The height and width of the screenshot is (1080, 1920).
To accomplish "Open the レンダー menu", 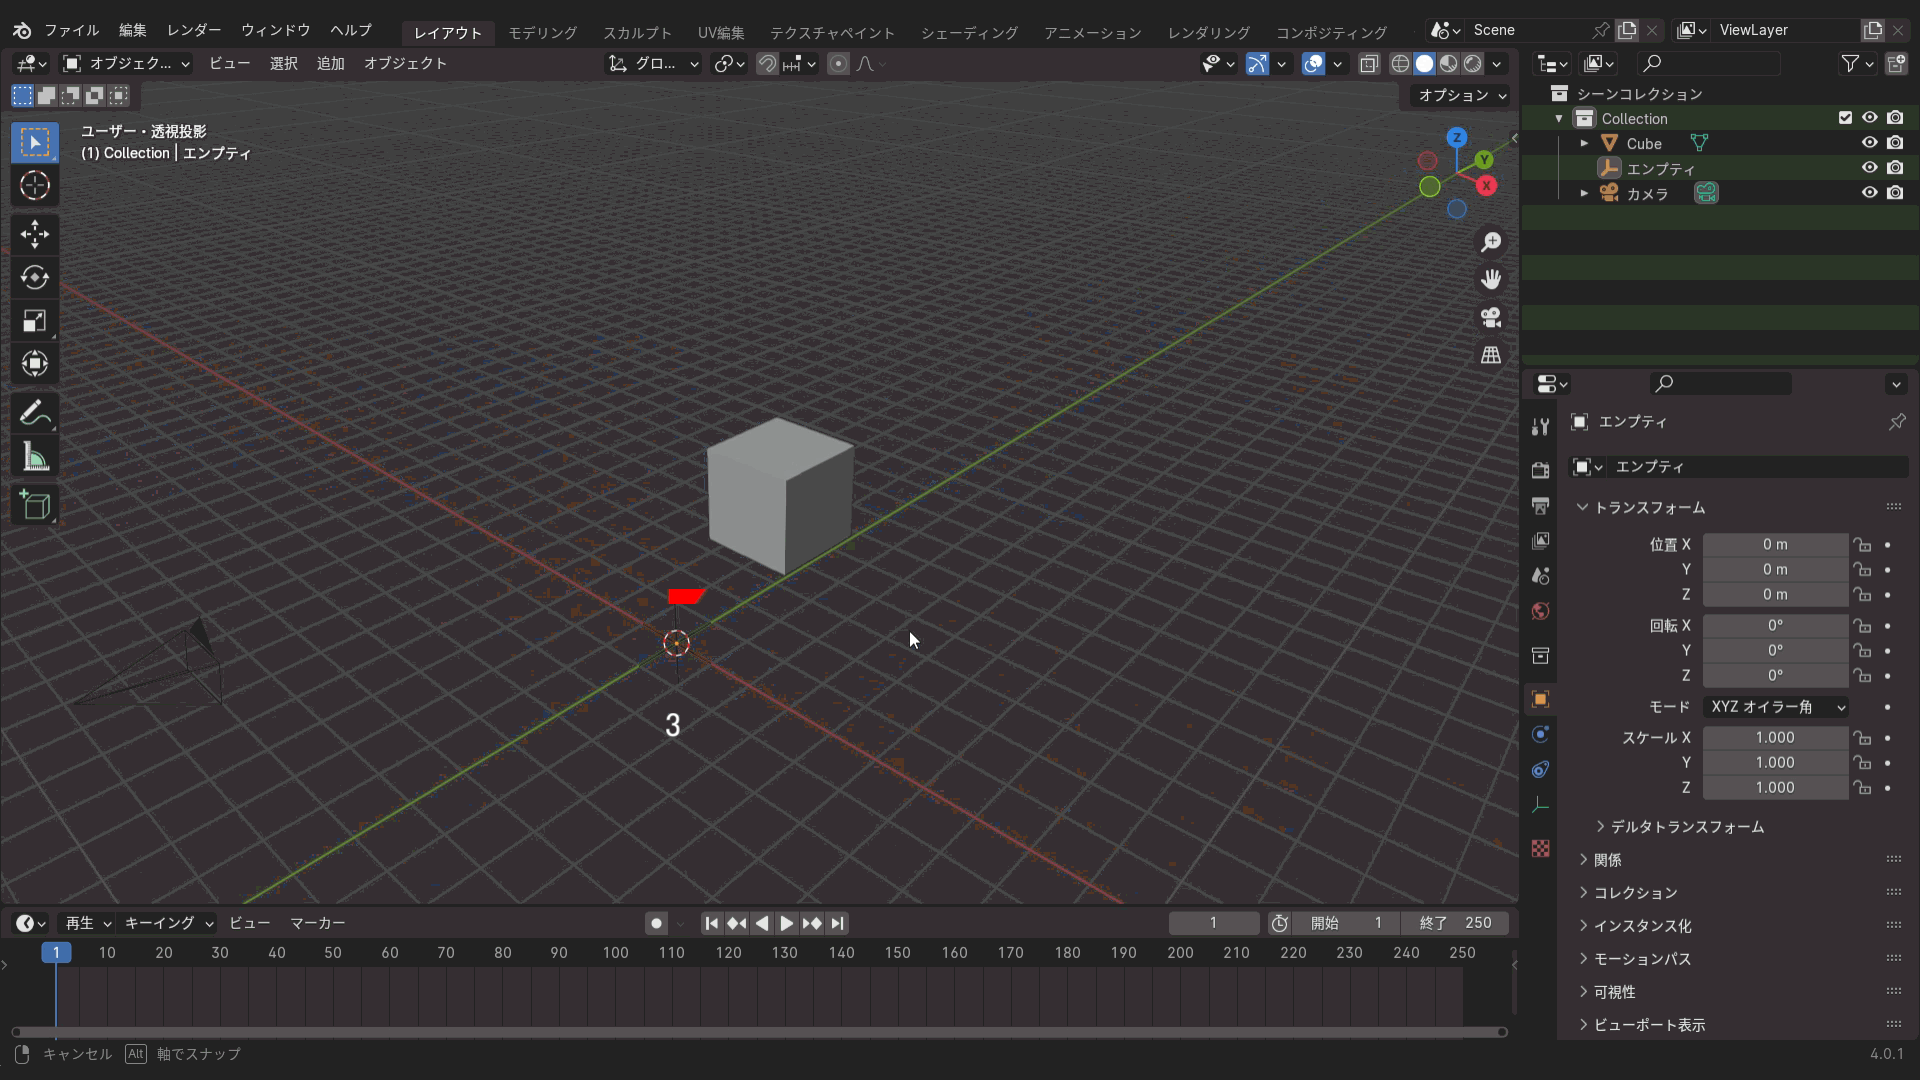I will coord(194,30).
